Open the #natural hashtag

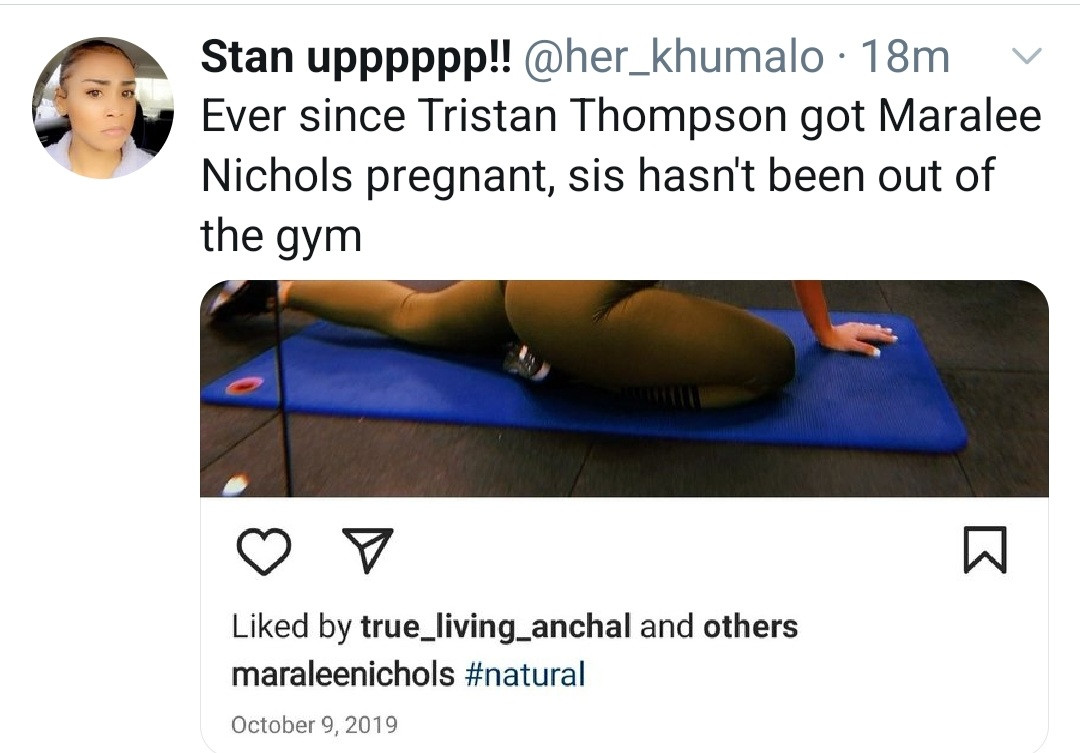click(525, 674)
